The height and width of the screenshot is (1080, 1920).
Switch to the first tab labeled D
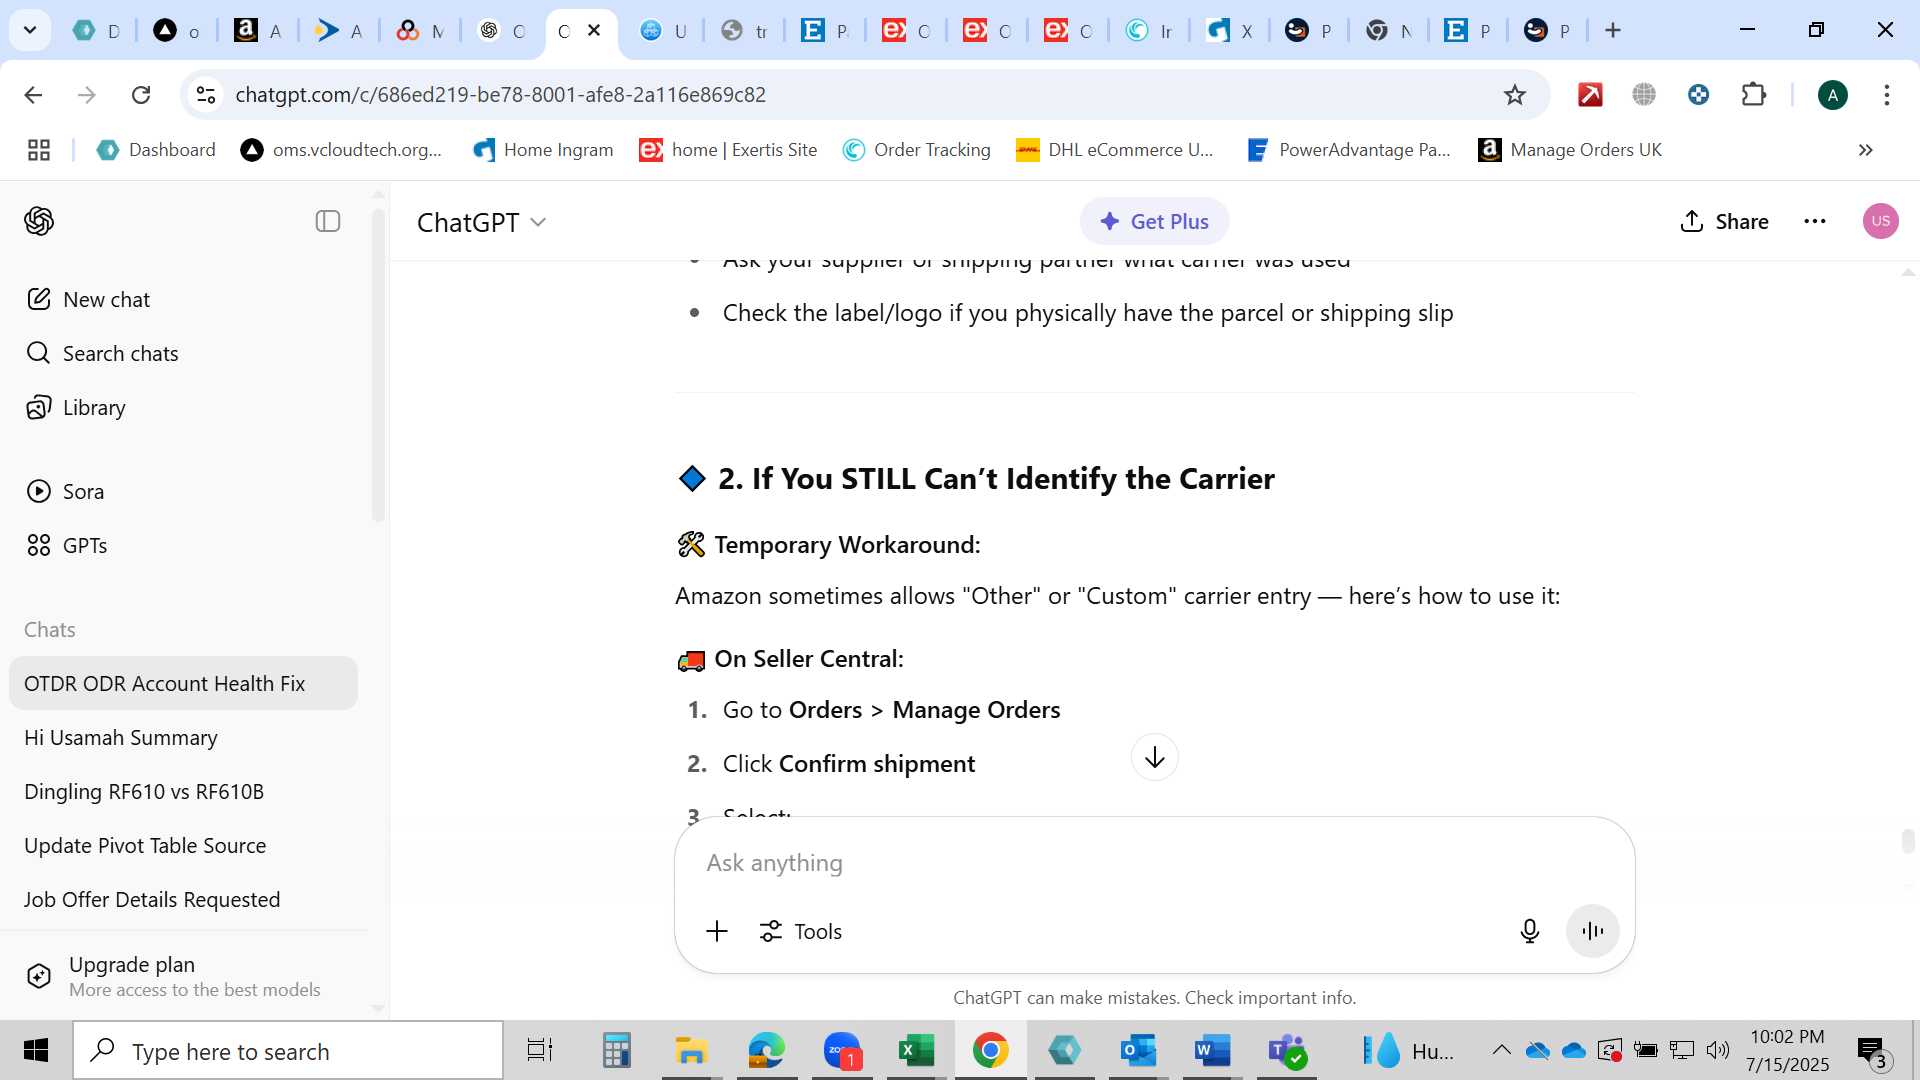click(96, 31)
